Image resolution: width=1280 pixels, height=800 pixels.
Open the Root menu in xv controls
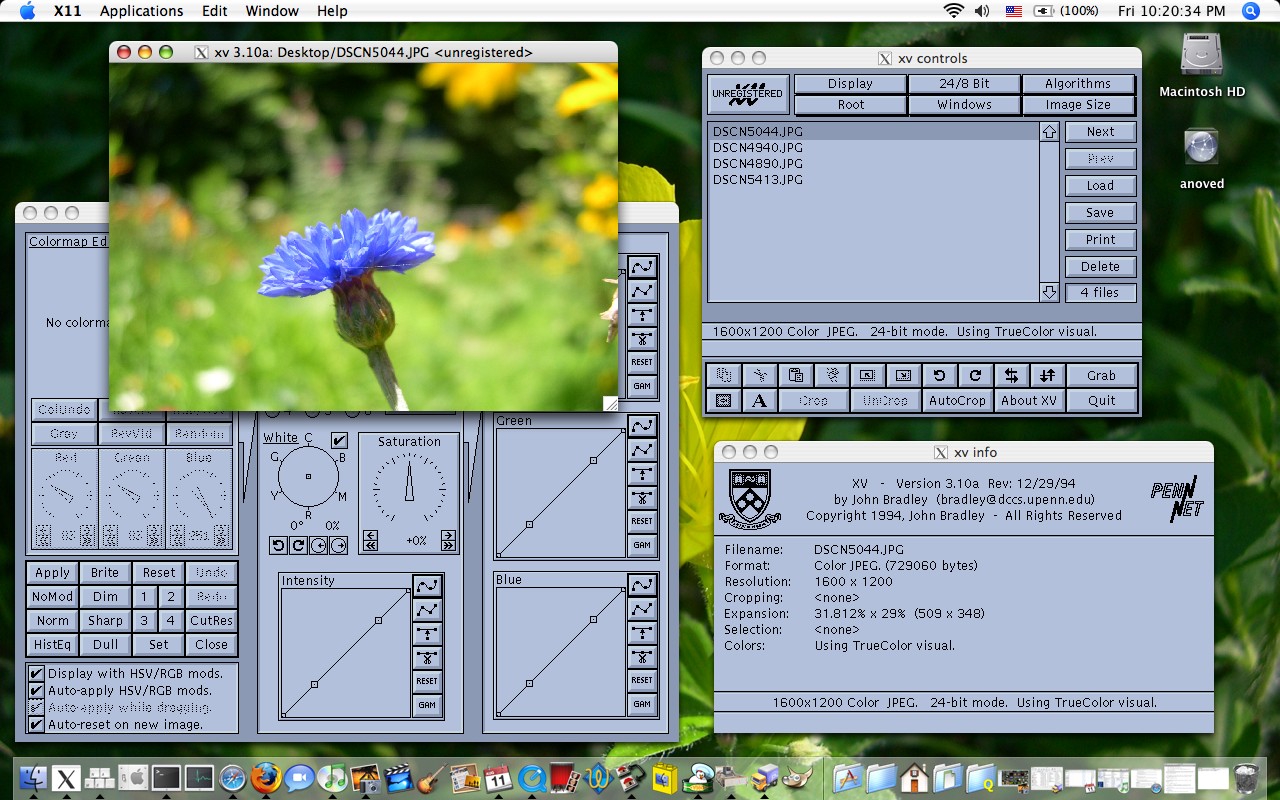[x=850, y=105]
